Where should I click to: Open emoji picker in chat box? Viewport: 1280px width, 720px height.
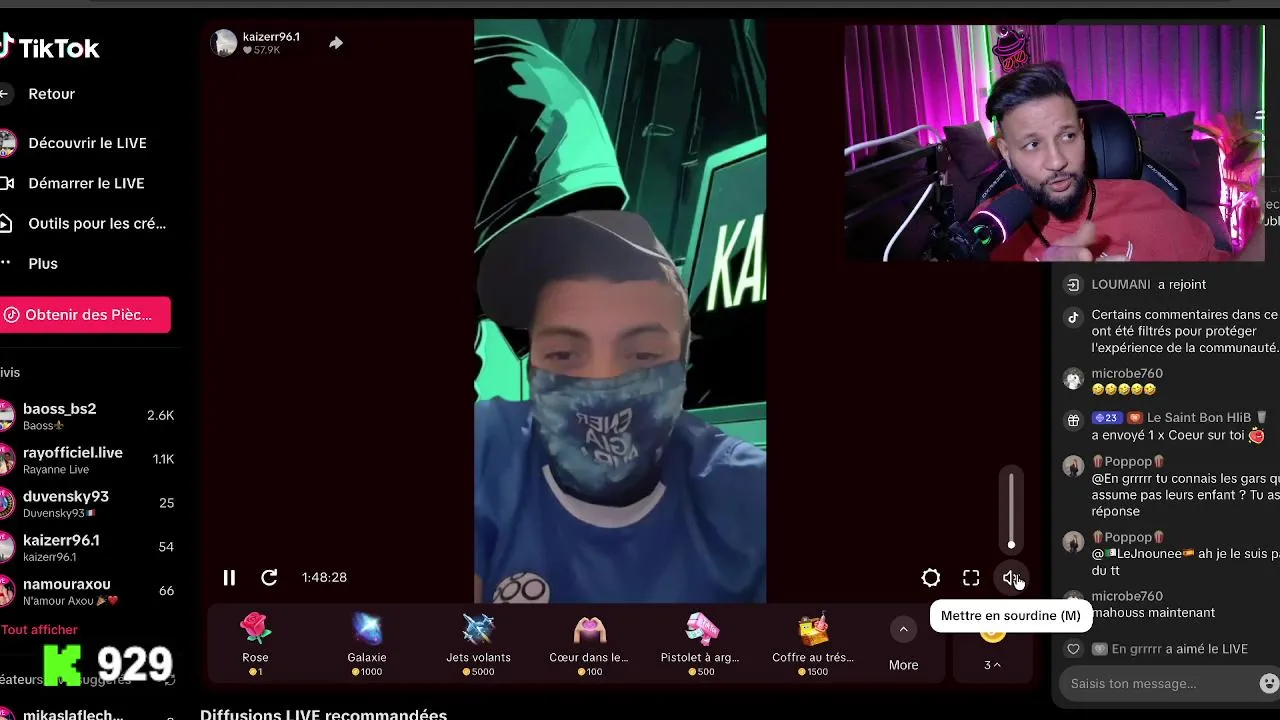click(x=1269, y=684)
